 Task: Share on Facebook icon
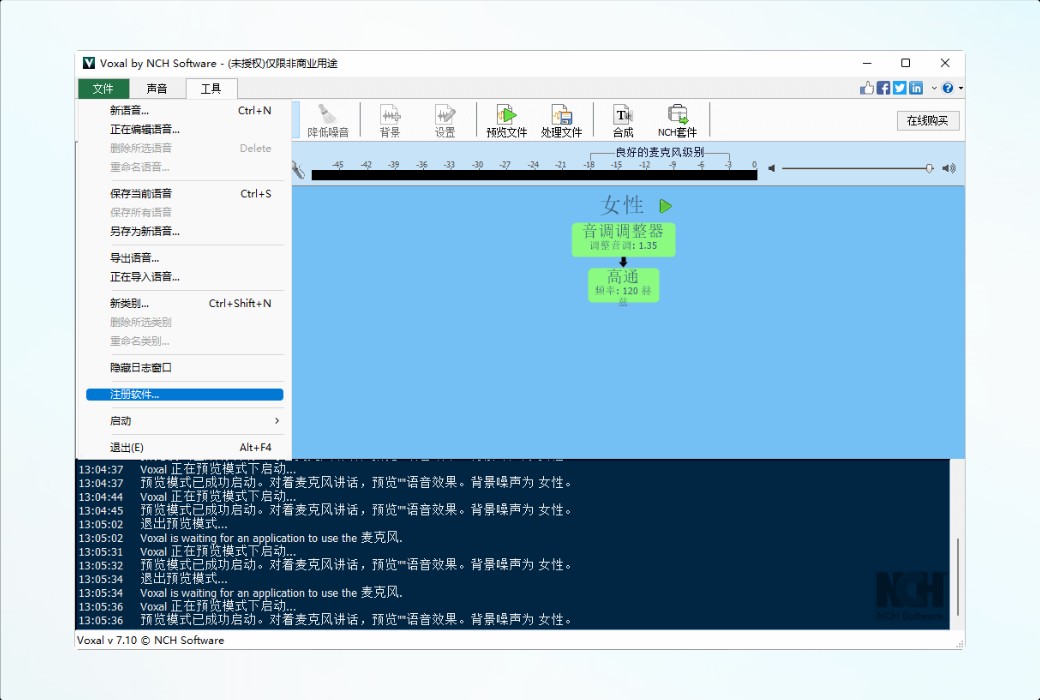coord(883,88)
